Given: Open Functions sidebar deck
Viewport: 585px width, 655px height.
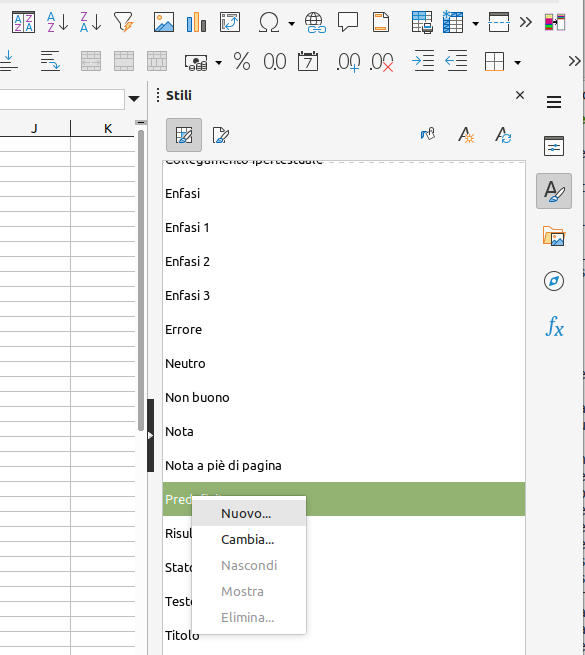Looking at the screenshot, I should tap(554, 326).
